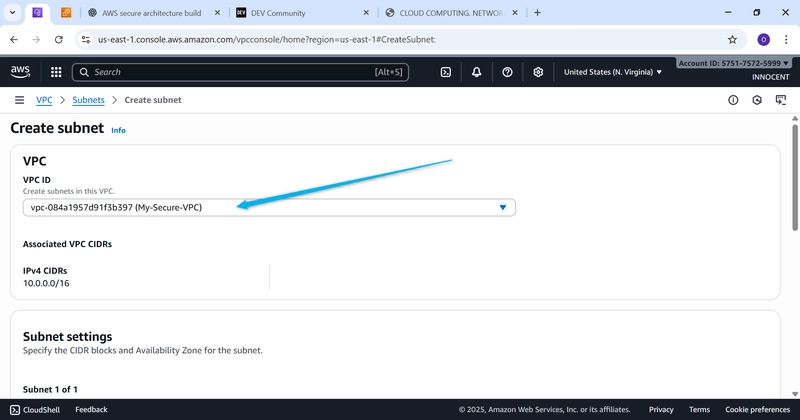
Task: Open the help question mark menu
Action: [507, 72]
